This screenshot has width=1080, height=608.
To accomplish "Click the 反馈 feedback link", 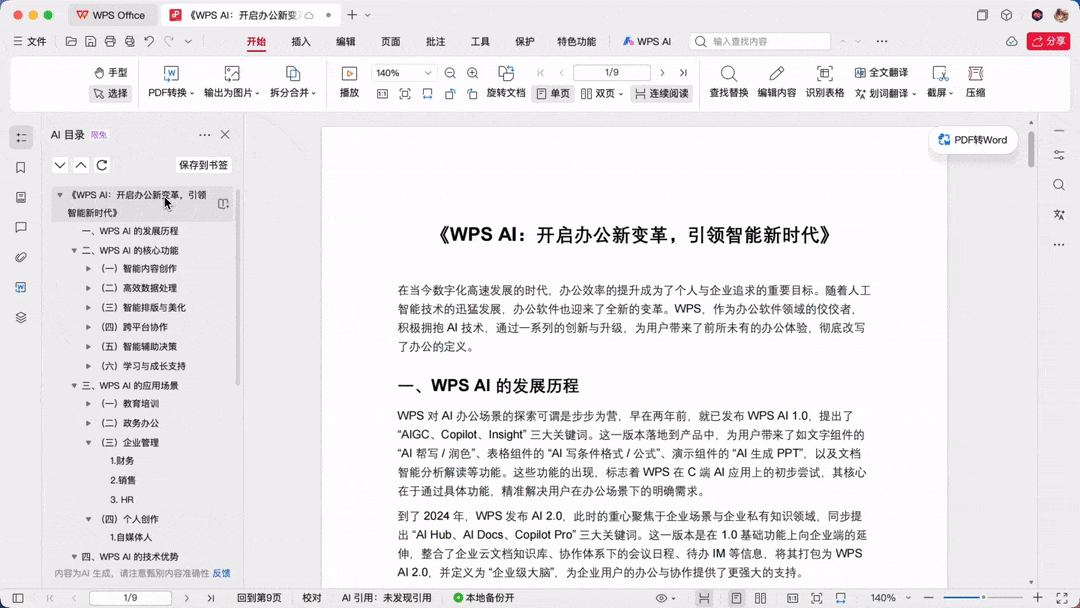I will [221, 573].
